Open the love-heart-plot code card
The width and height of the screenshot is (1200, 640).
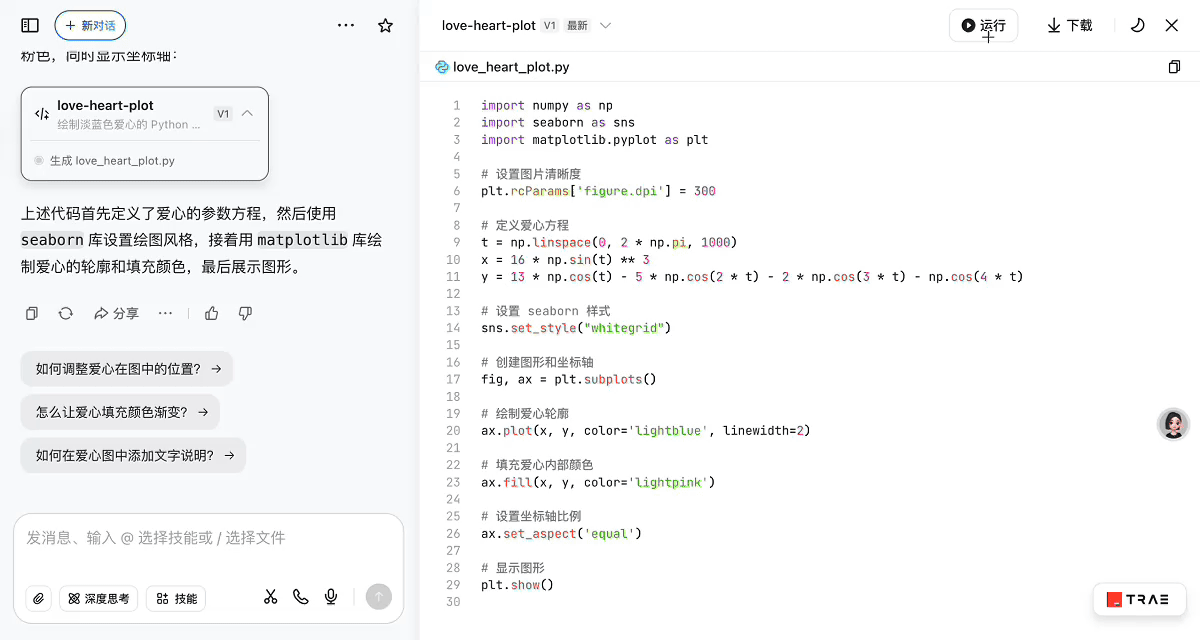(145, 133)
